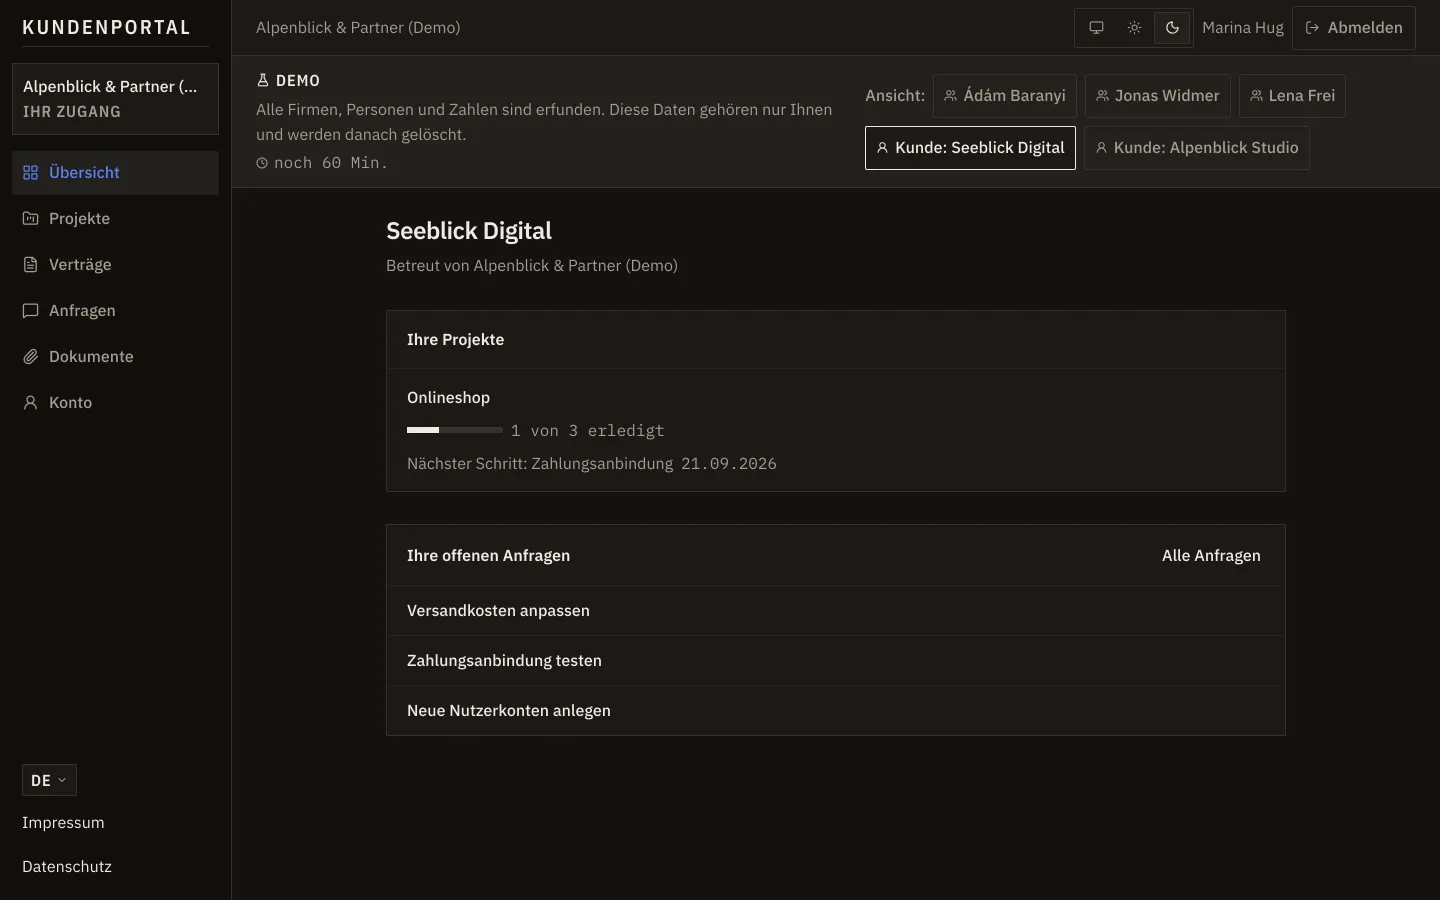The image size is (1440, 900).
Task: Click the Abmelden logout button
Action: (x=1354, y=28)
